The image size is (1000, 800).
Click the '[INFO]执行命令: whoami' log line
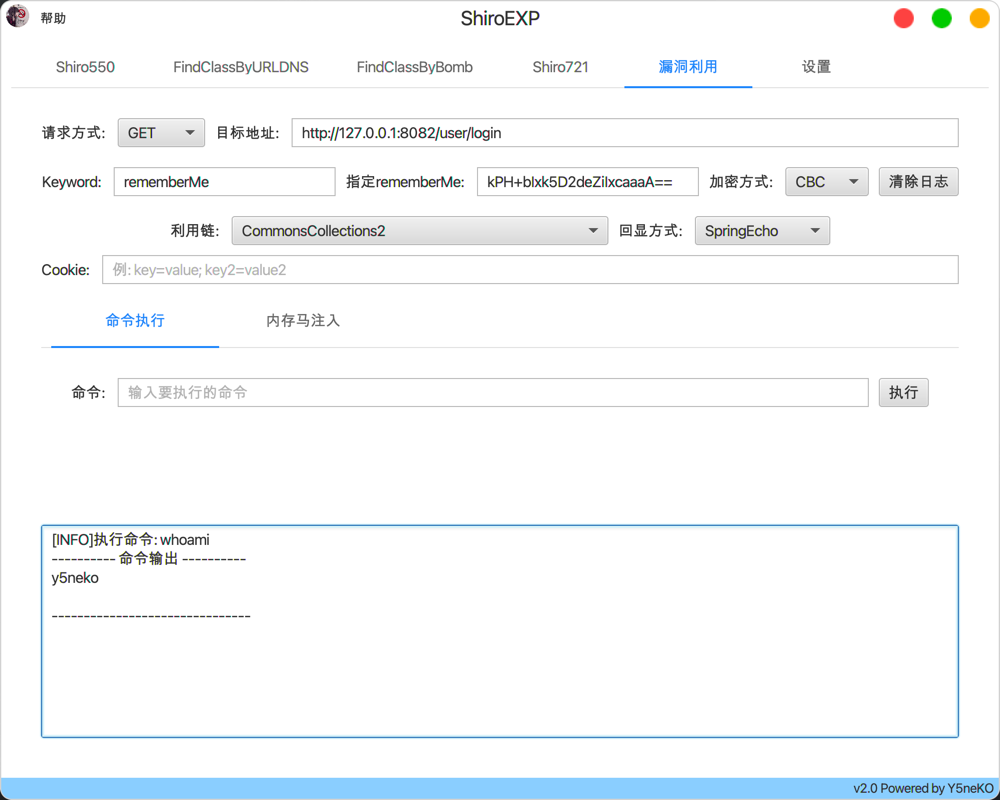(x=131, y=540)
